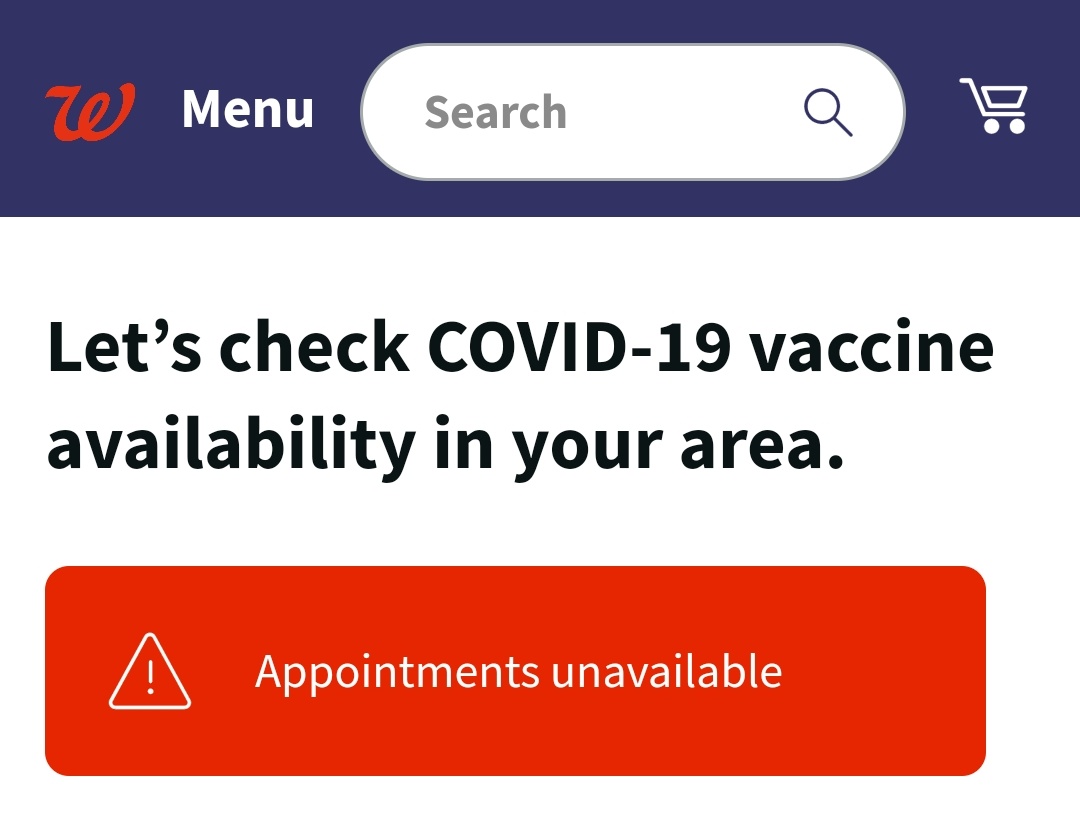Click the warning triangle alert icon
The image size is (1080, 832).
[149, 671]
